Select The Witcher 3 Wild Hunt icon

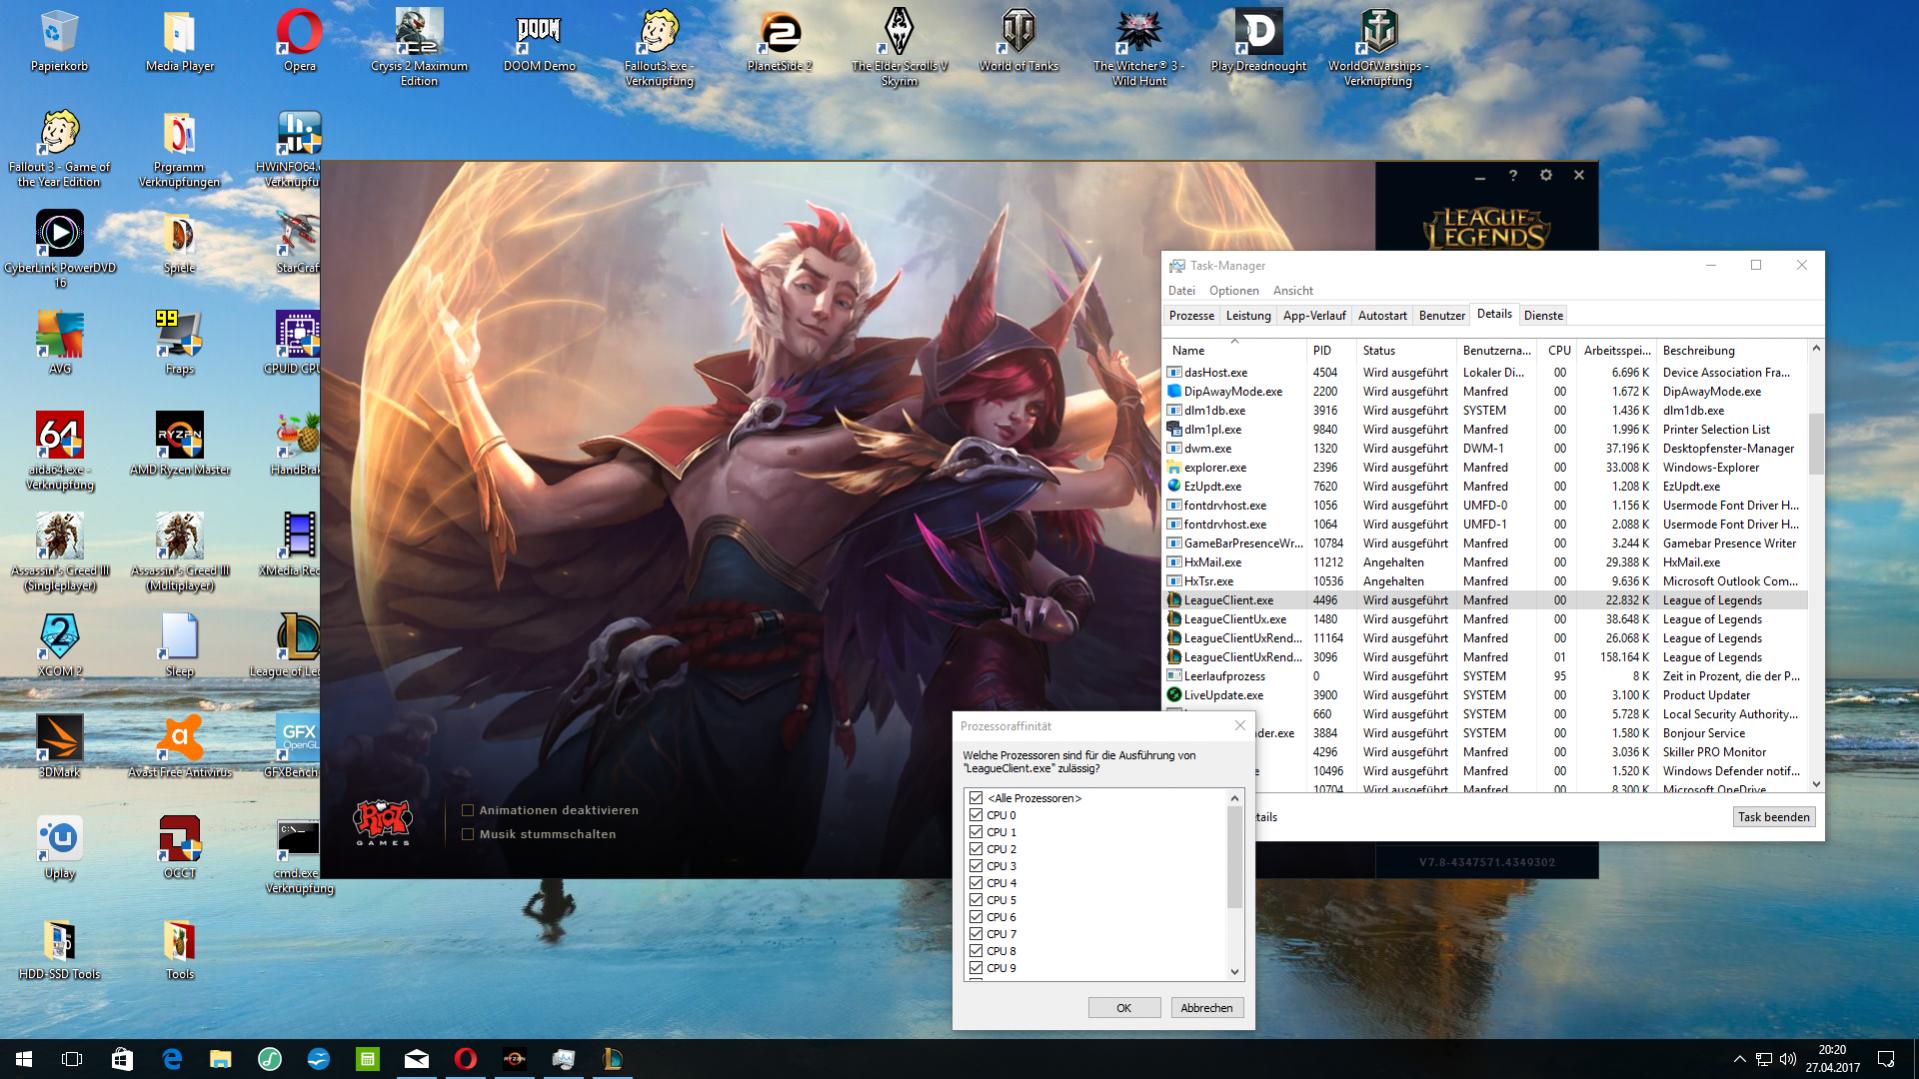tap(1138, 48)
